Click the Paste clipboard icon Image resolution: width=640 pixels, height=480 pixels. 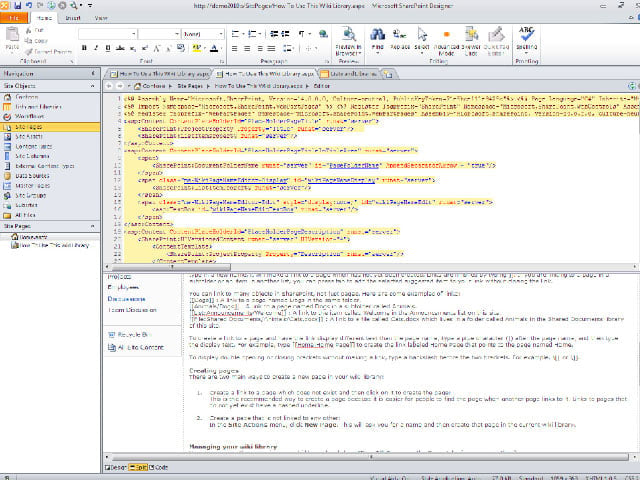pyautogui.click(x=12, y=39)
